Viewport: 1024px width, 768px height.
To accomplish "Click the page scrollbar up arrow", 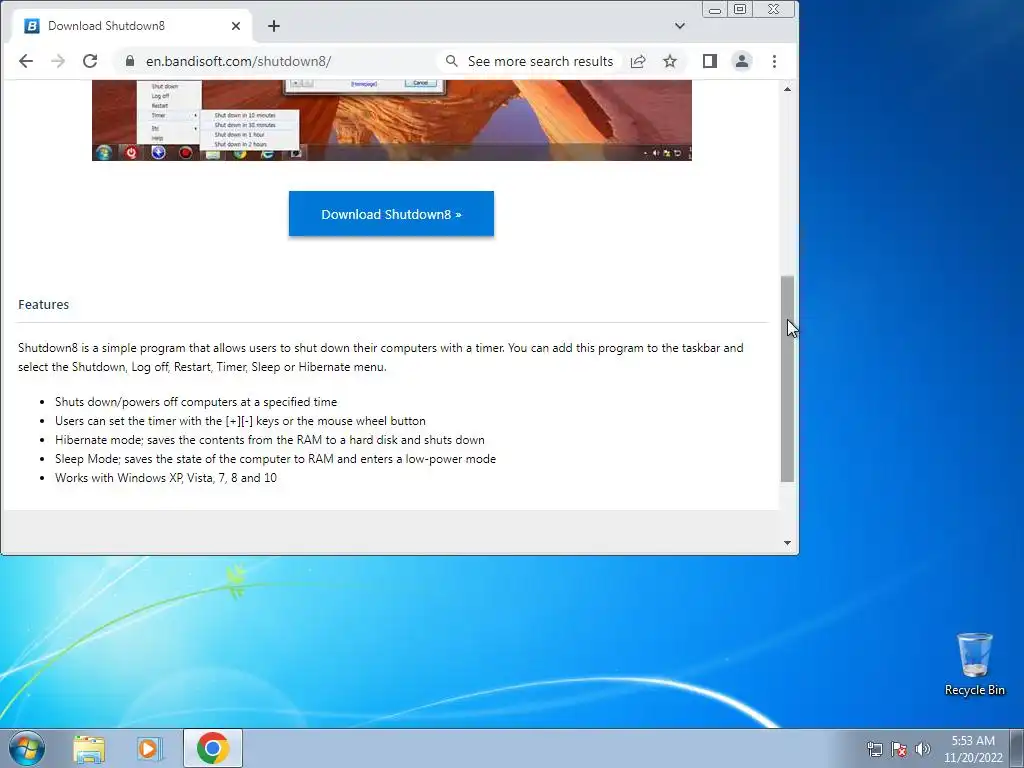I will tap(788, 89).
